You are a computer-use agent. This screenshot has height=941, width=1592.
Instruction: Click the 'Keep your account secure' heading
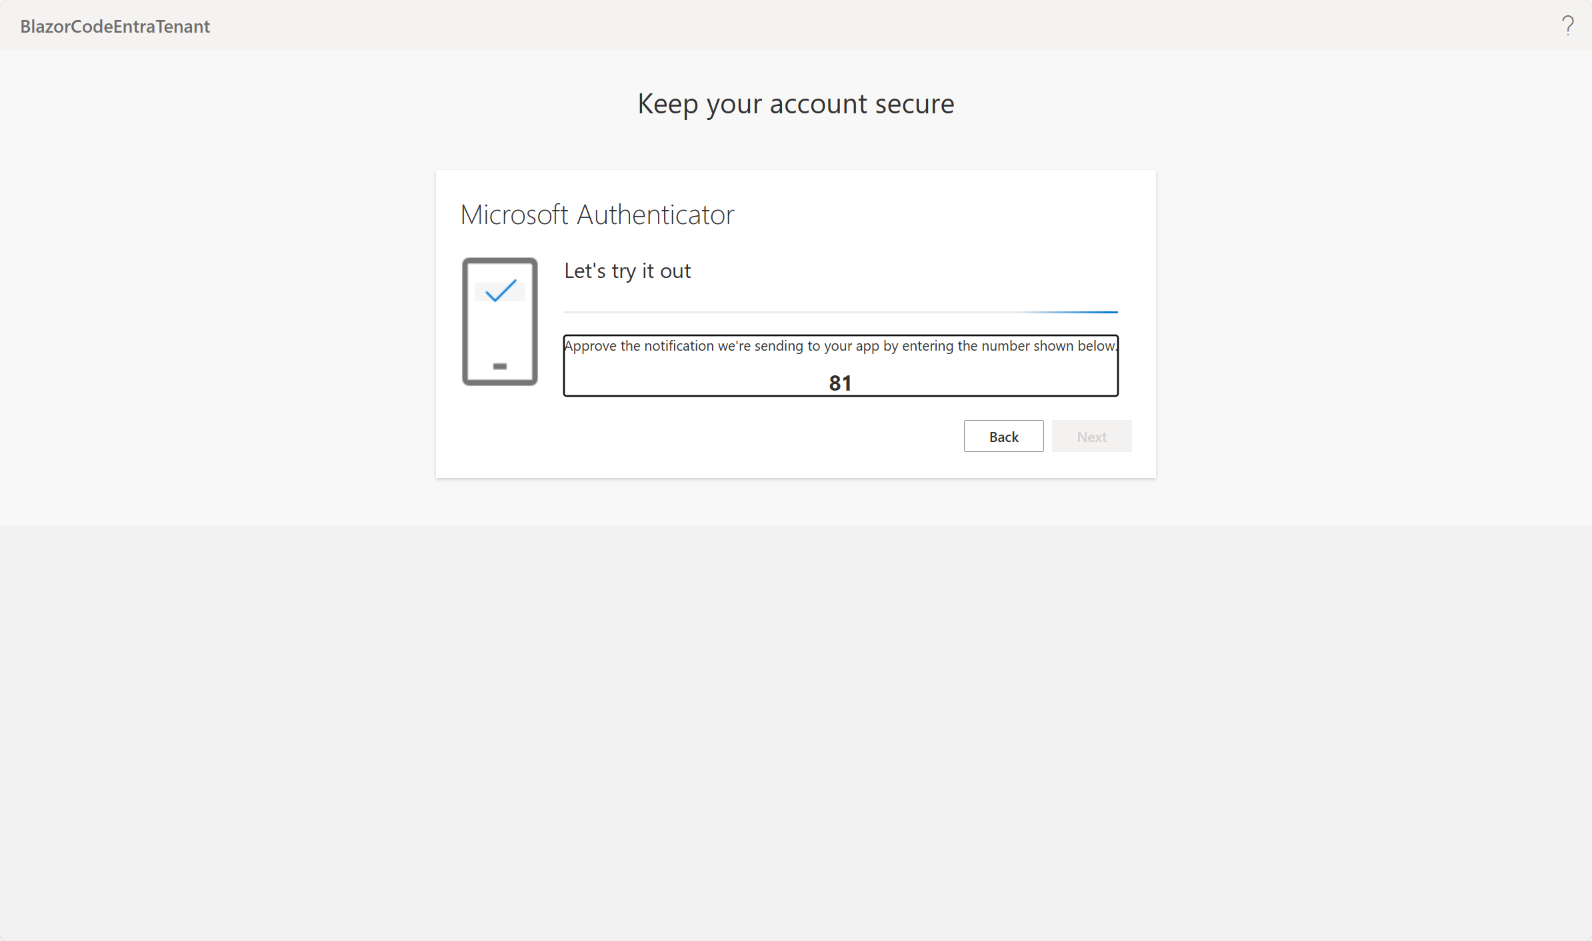coord(796,104)
